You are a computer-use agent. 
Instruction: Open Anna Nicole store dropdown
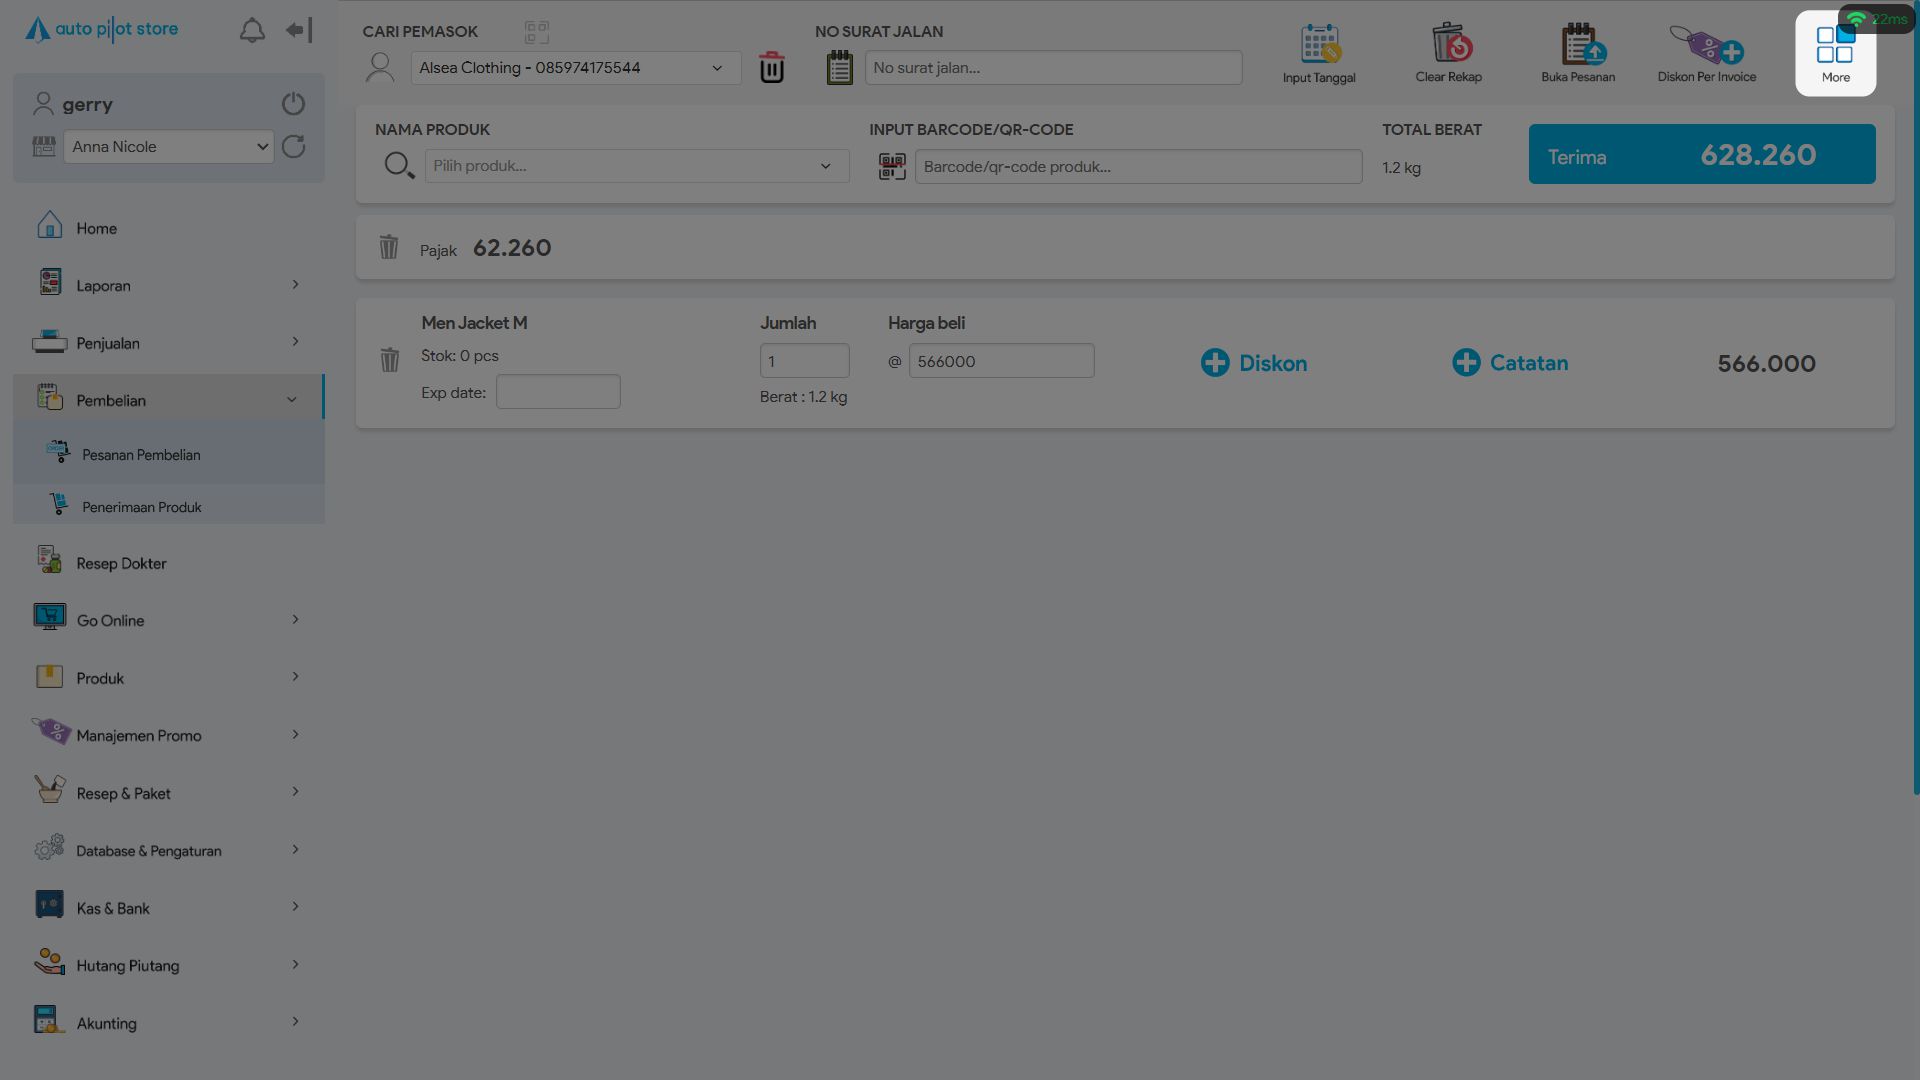(168, 147)
